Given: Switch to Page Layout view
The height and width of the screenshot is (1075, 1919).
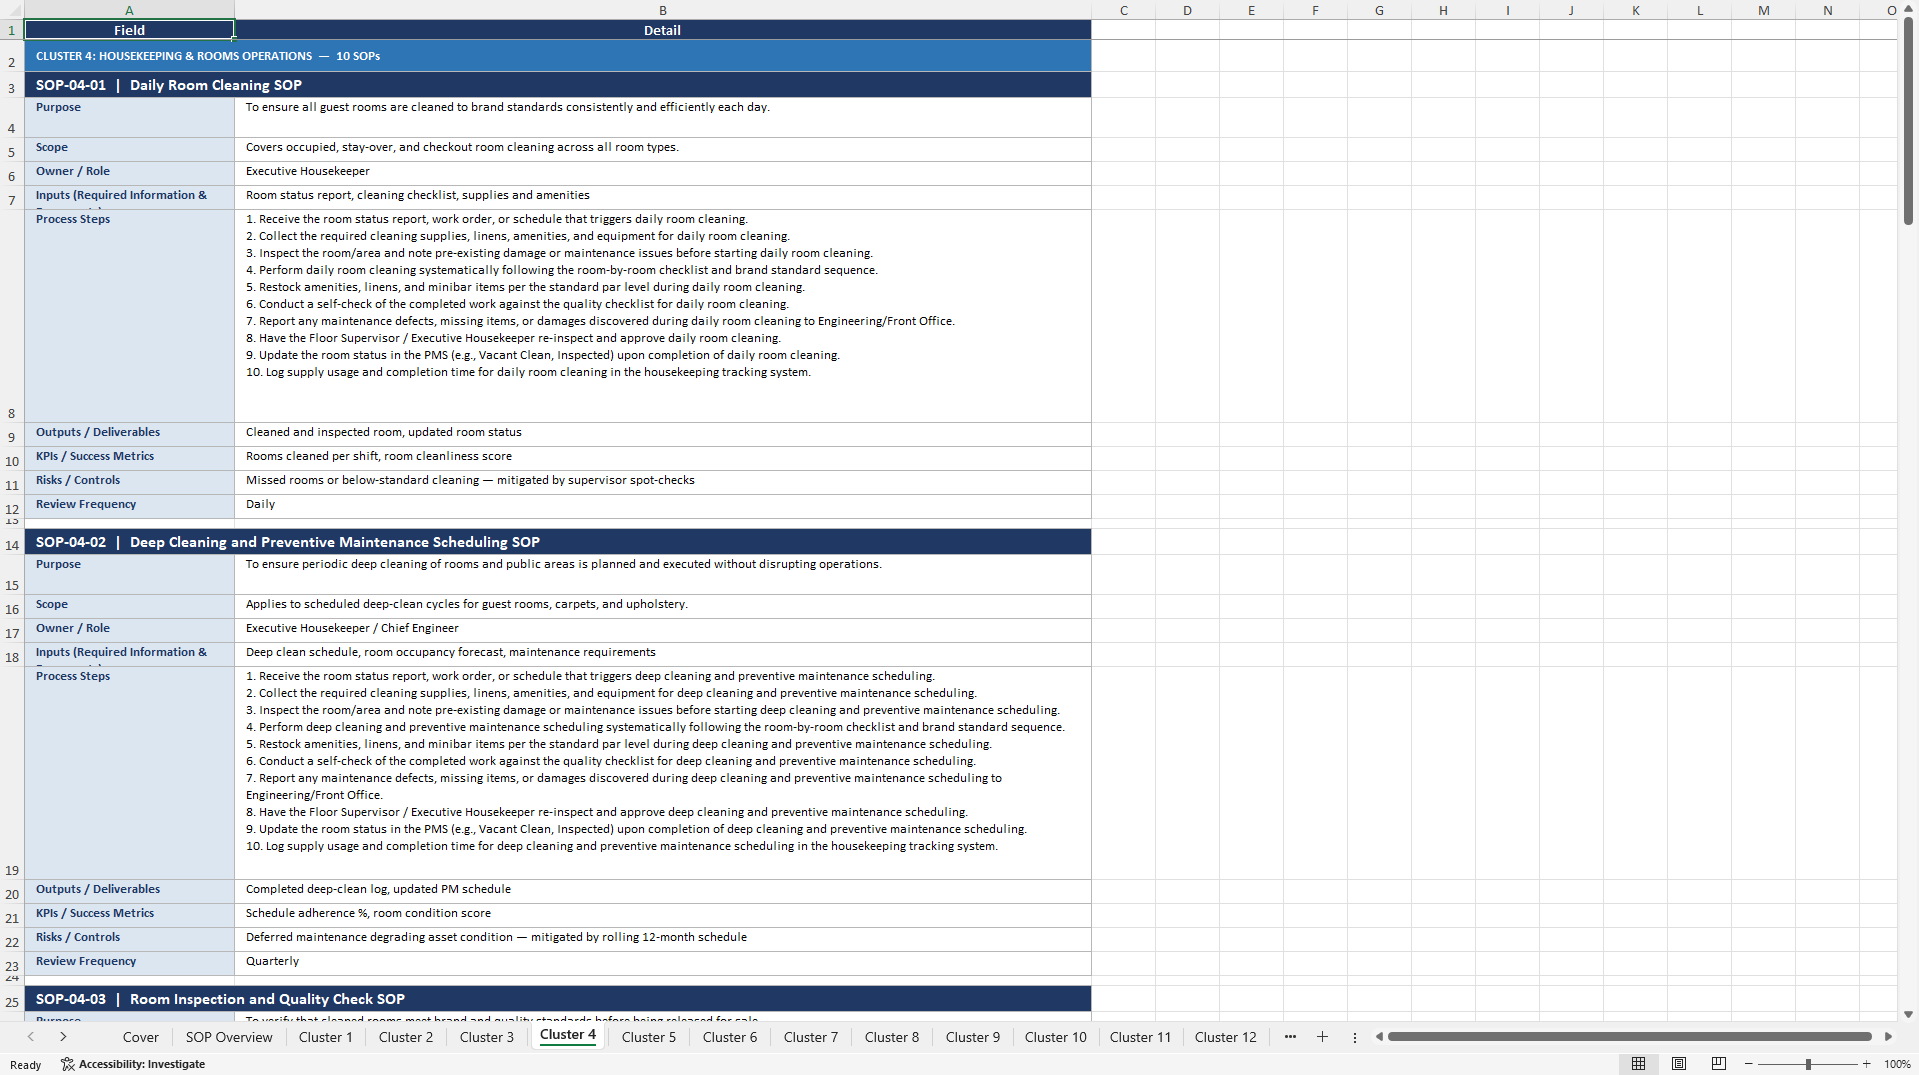Looking at the screenshot, I should pos(1679,1064).
